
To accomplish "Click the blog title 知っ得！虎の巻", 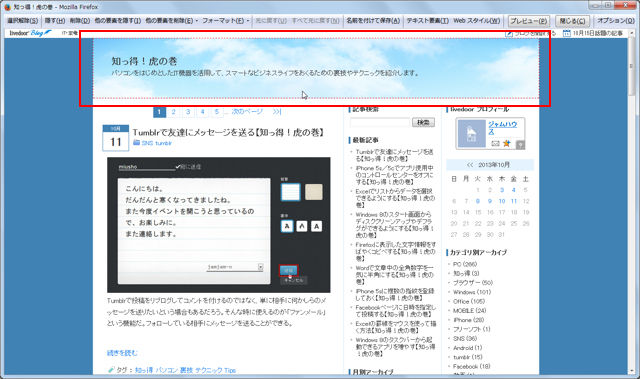I will click(144, 61).
